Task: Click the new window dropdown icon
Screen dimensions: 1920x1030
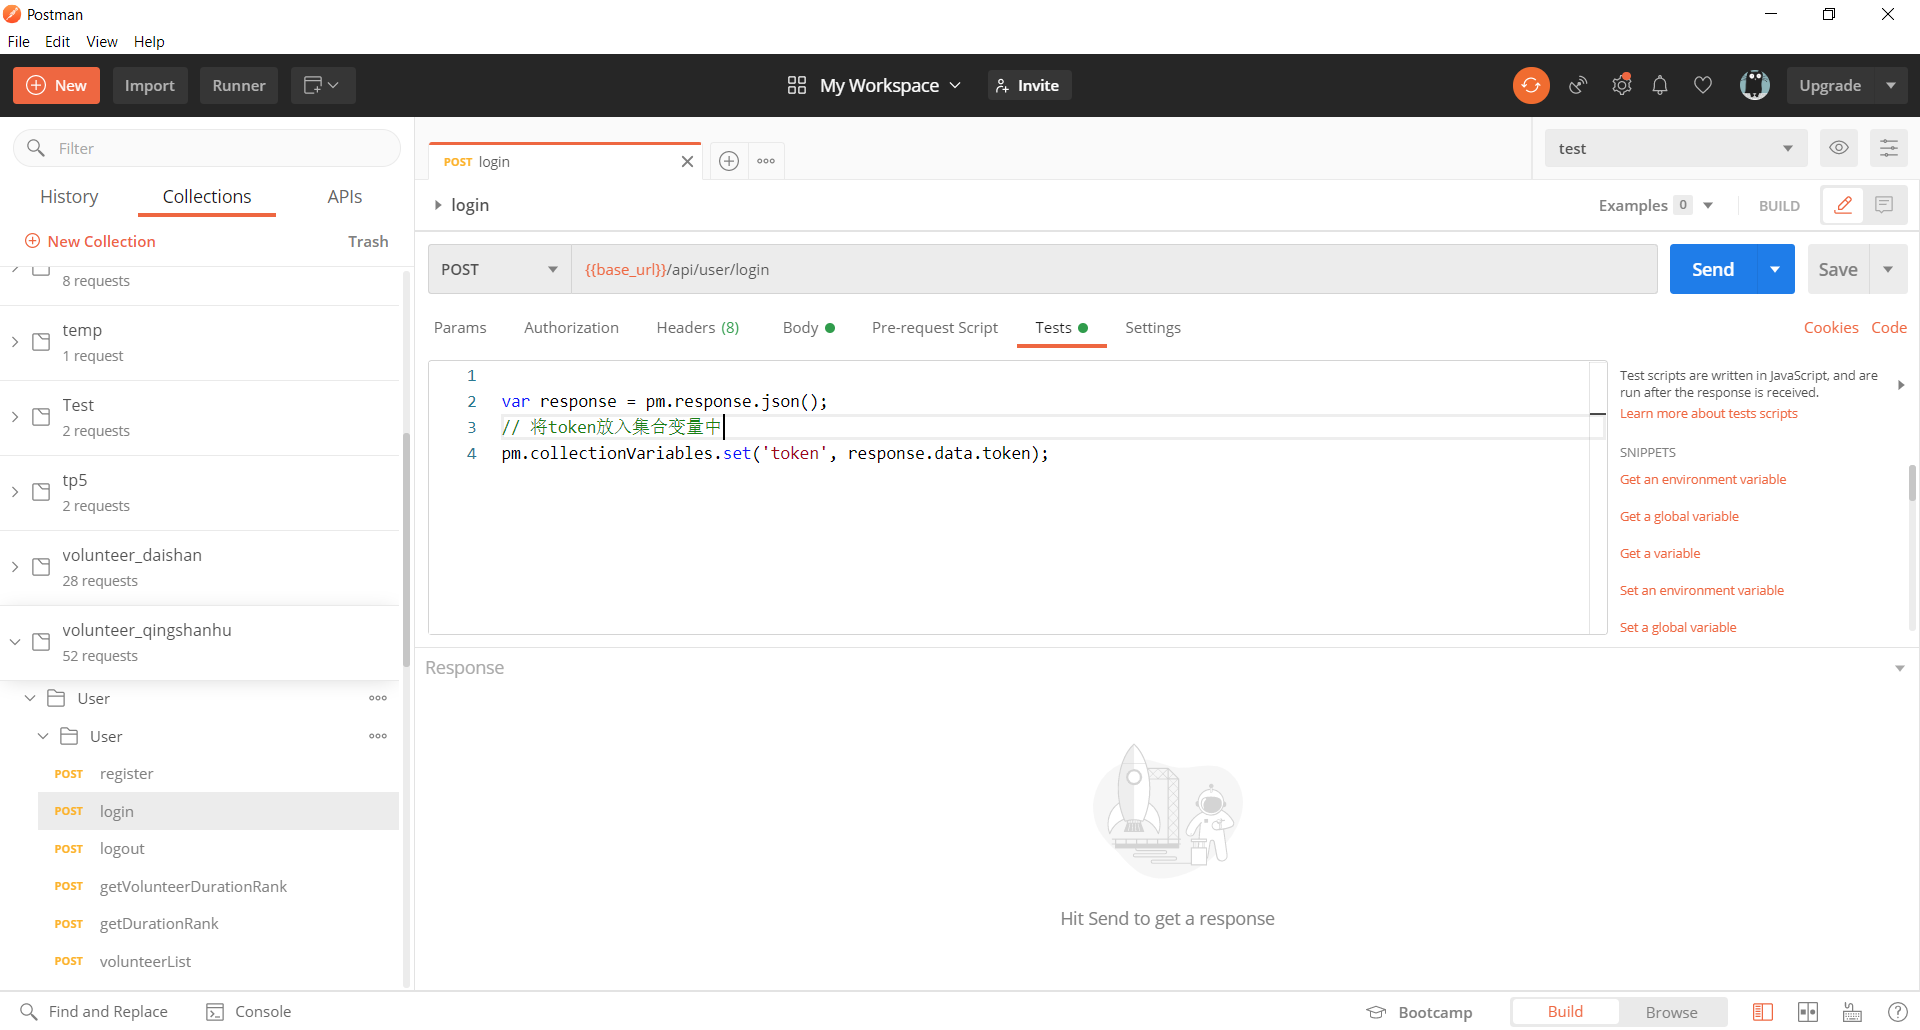Action: [323, 85]
